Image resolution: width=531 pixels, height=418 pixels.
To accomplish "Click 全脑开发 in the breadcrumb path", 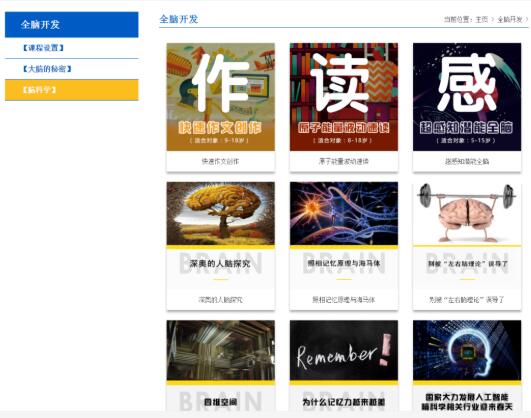I will pyautogui.click(x=510, y=20).
